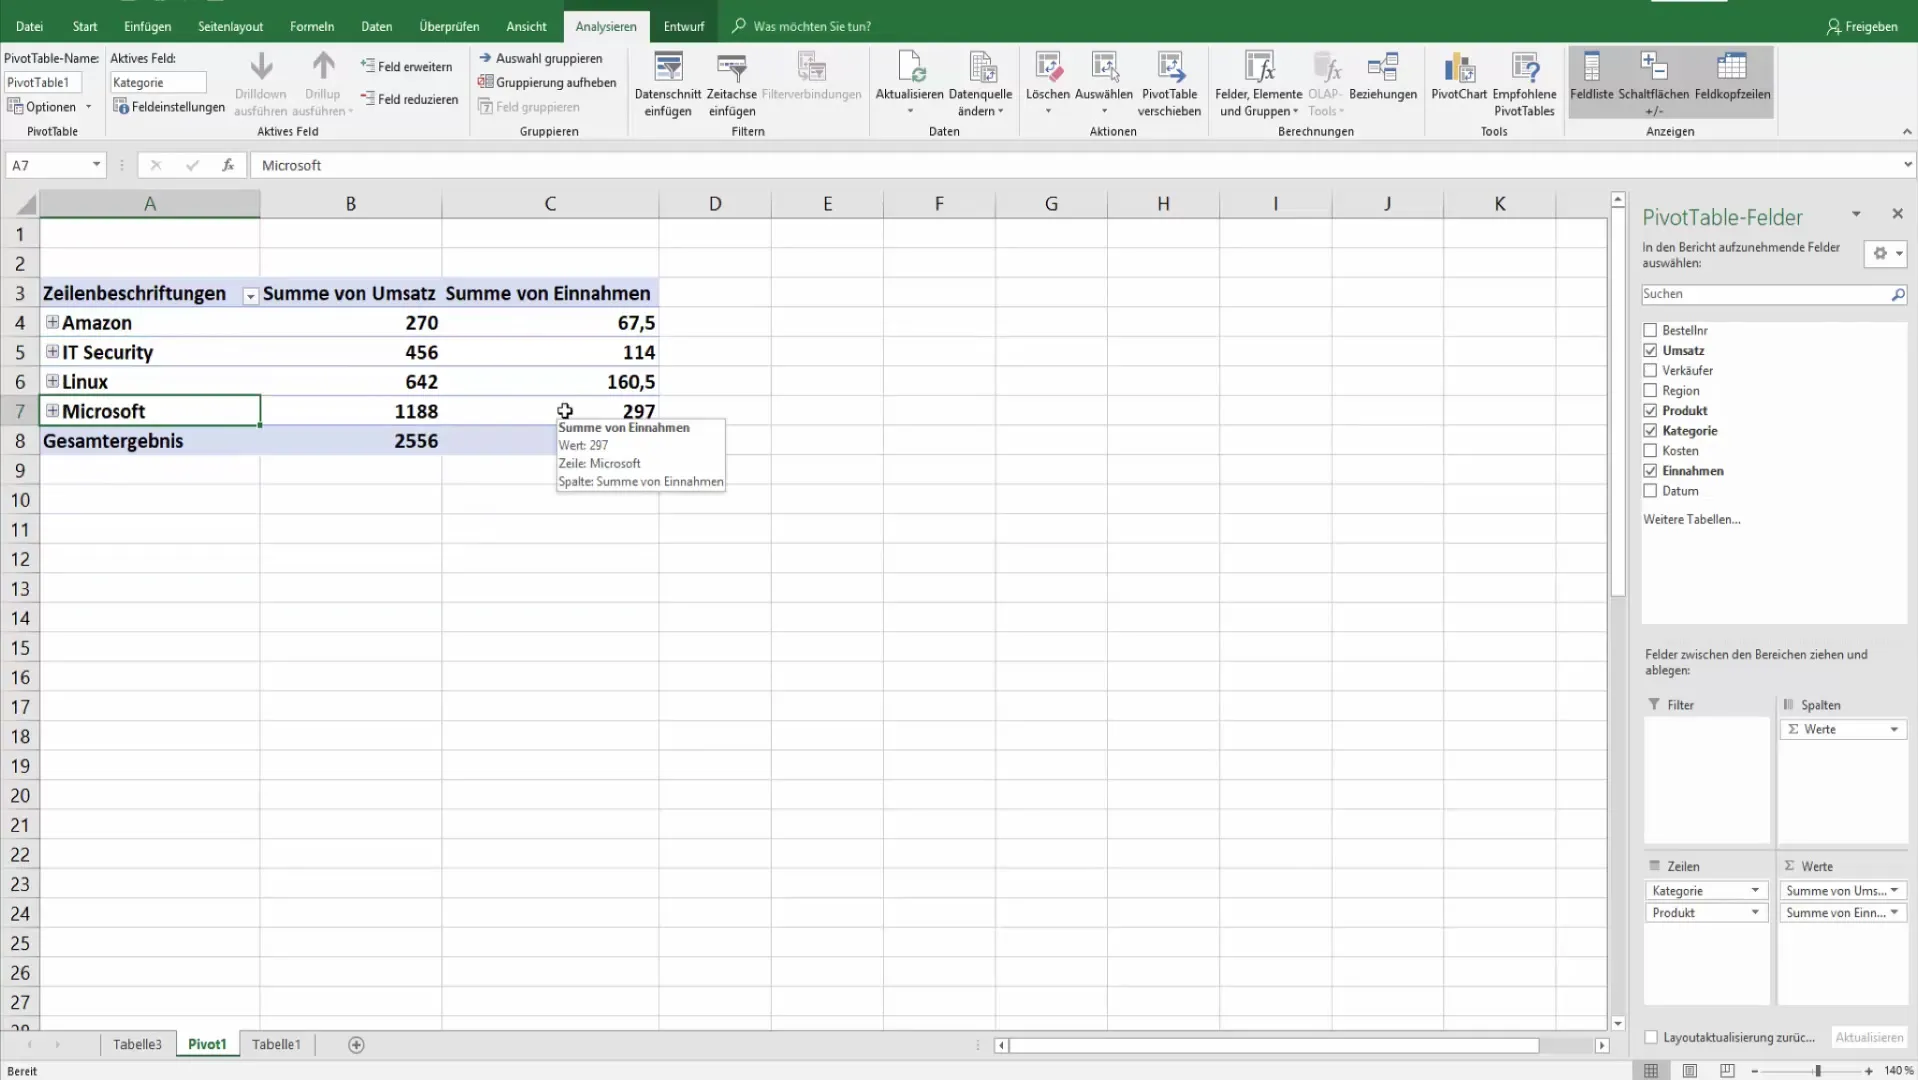Check the Datum field
Screen dimensions: 1918x1080
(x=1650, y=490)
